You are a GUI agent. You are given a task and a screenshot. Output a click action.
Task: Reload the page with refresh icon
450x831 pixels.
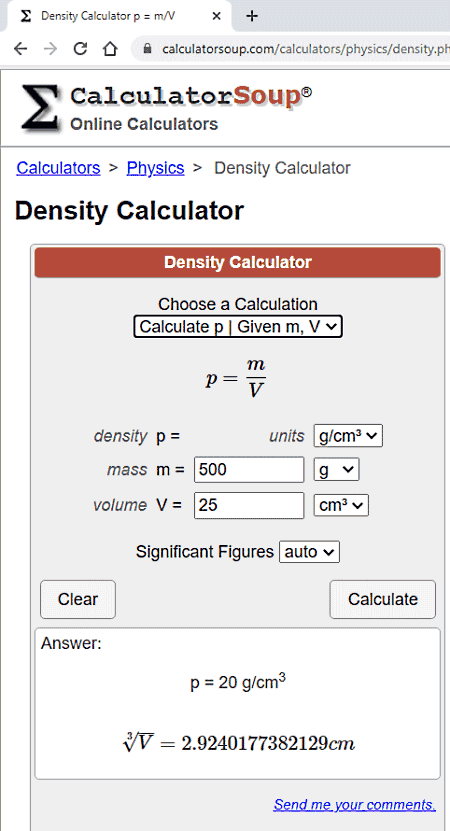80,49
